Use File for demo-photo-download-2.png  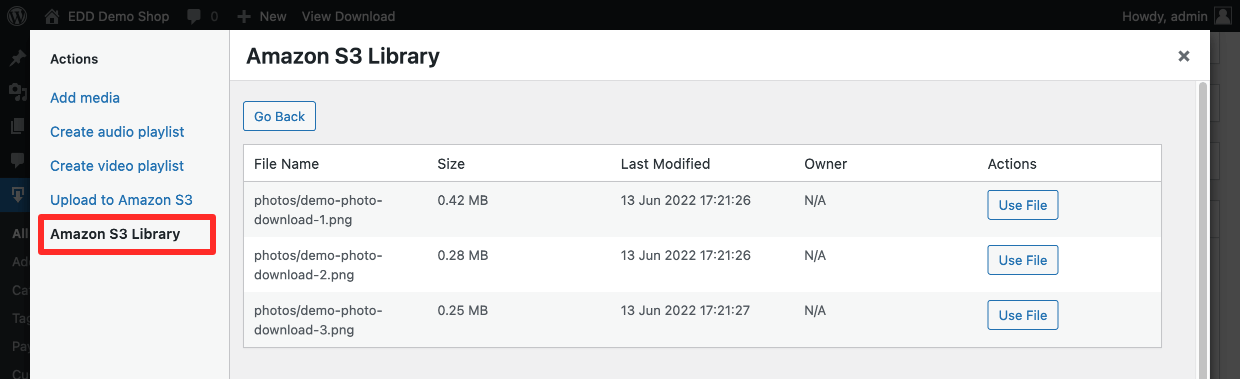(1023, 260)
